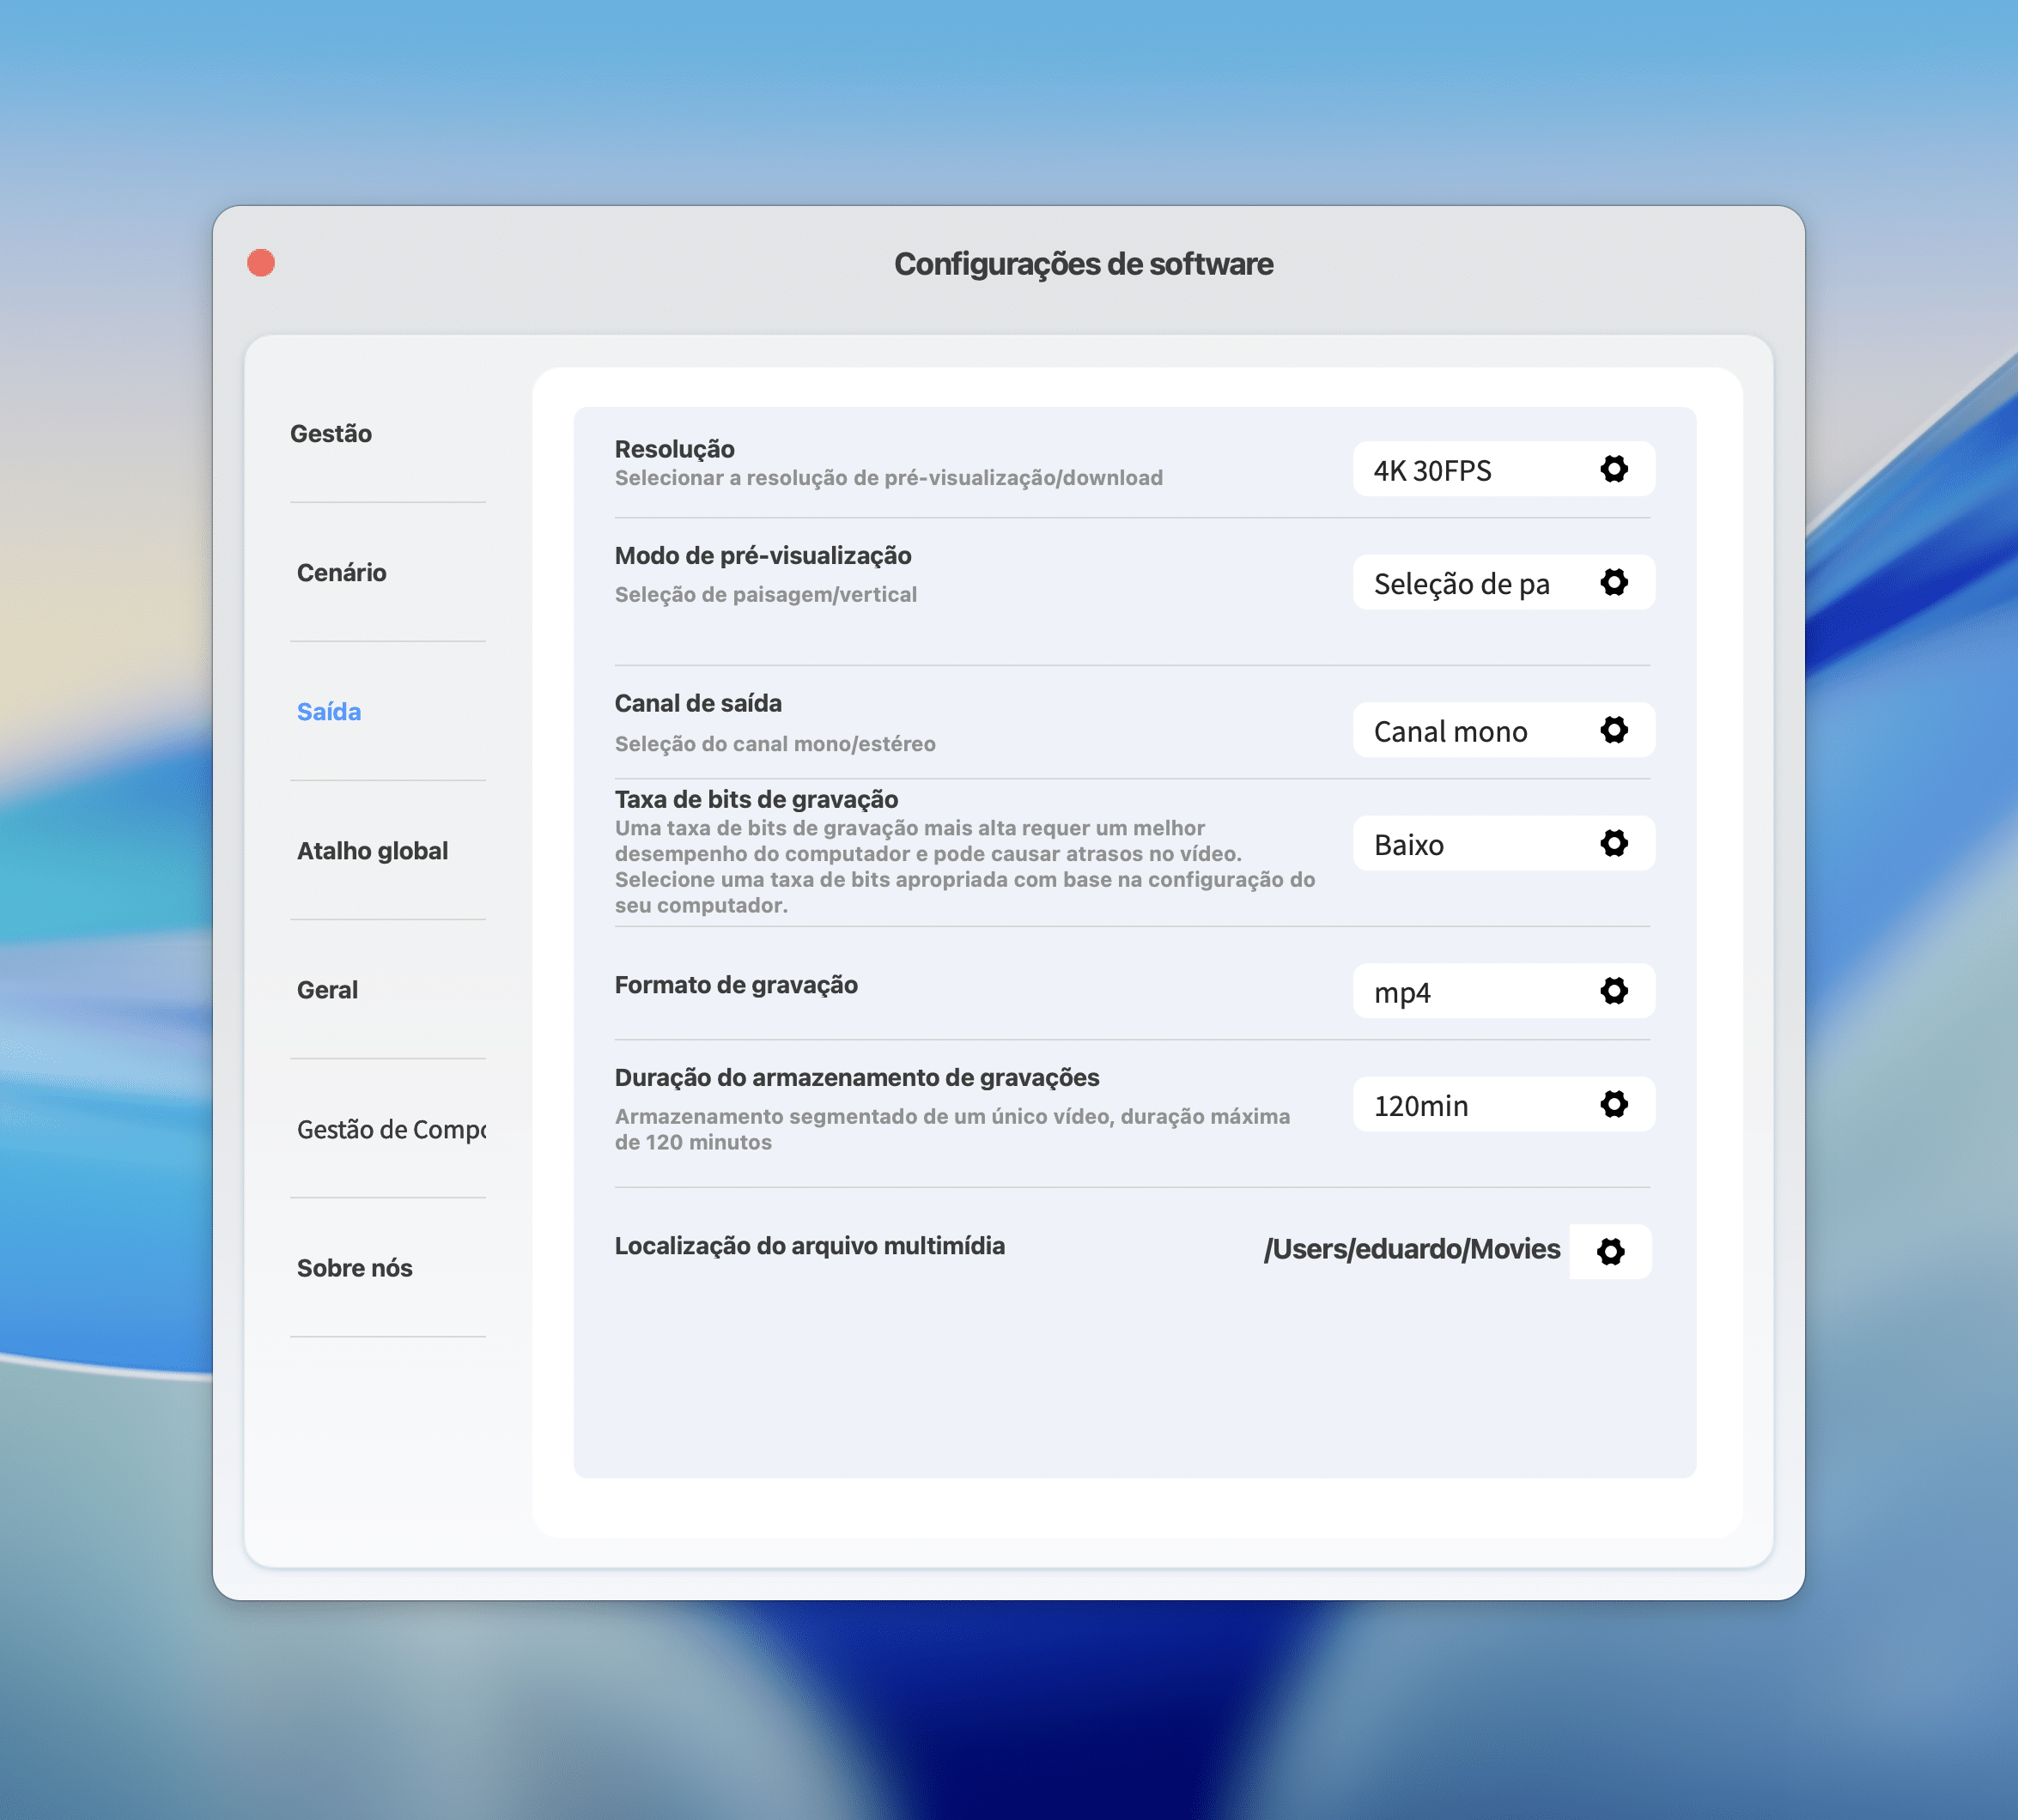The width and height of the screenshot is (2018, 1820).
Task: Click the gear icon beside 120min duration
Action: [x=1613, y=1104]
